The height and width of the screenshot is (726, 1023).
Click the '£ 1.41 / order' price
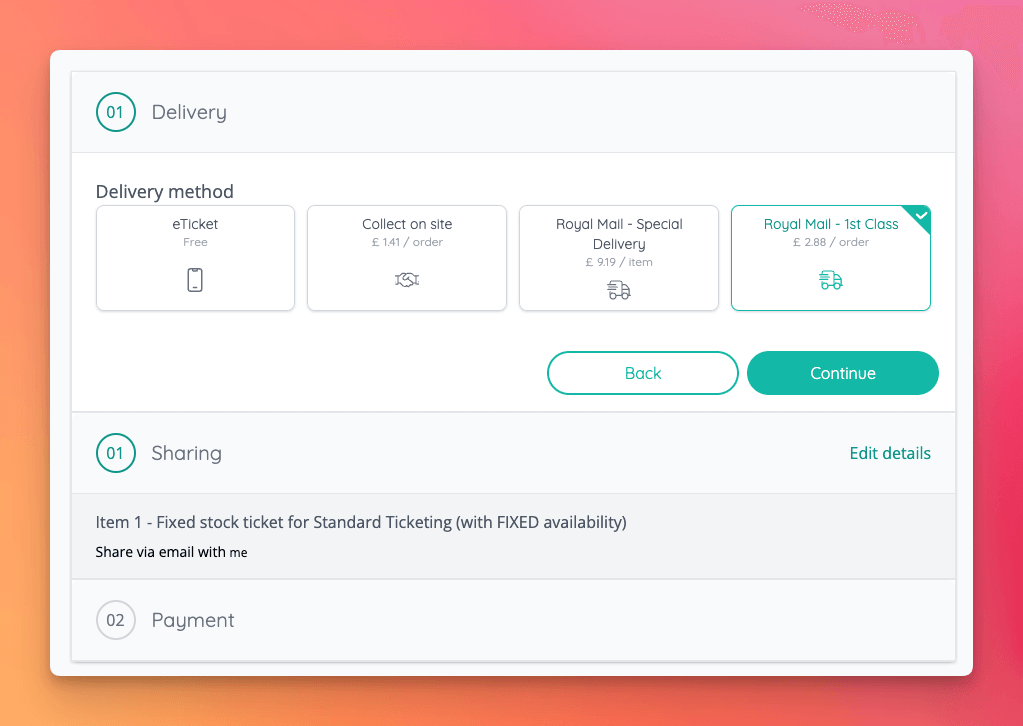[x=406, y=242]
